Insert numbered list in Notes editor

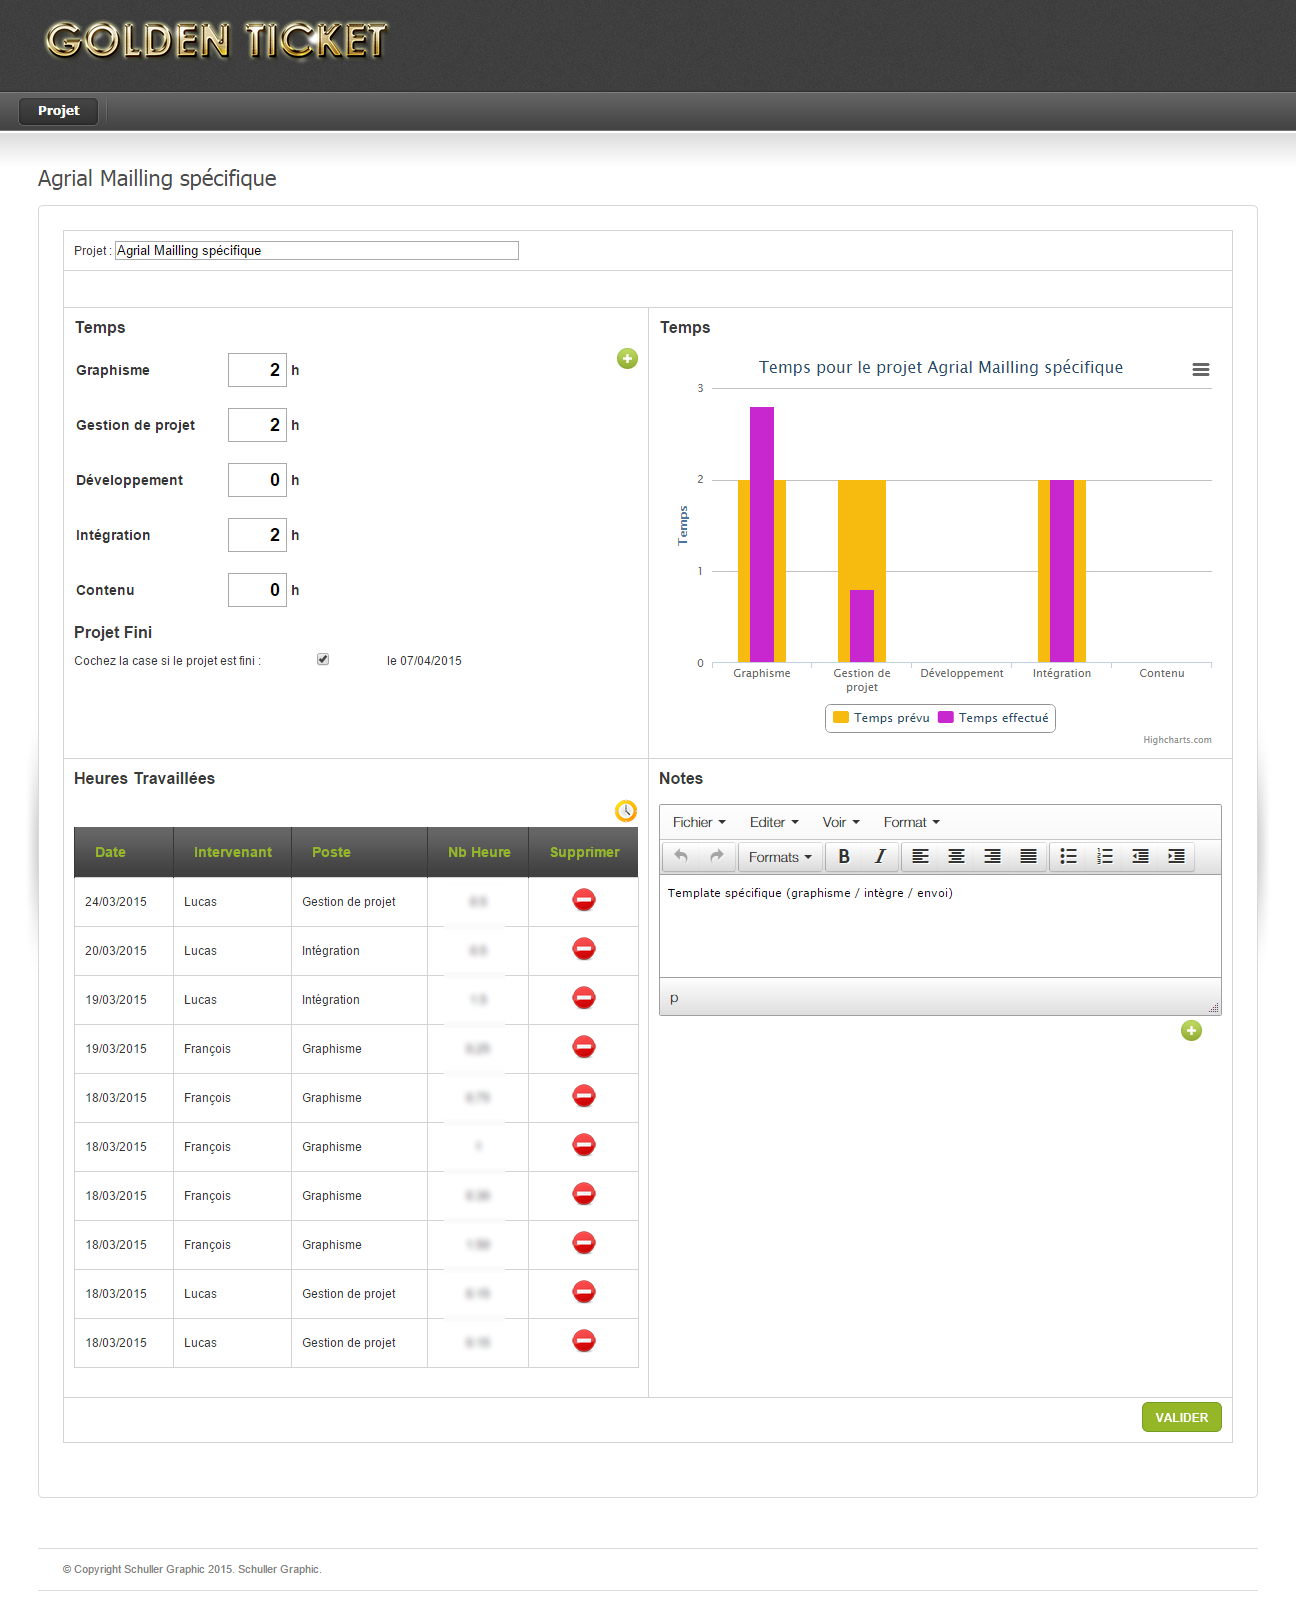[x=1105, y=856]
